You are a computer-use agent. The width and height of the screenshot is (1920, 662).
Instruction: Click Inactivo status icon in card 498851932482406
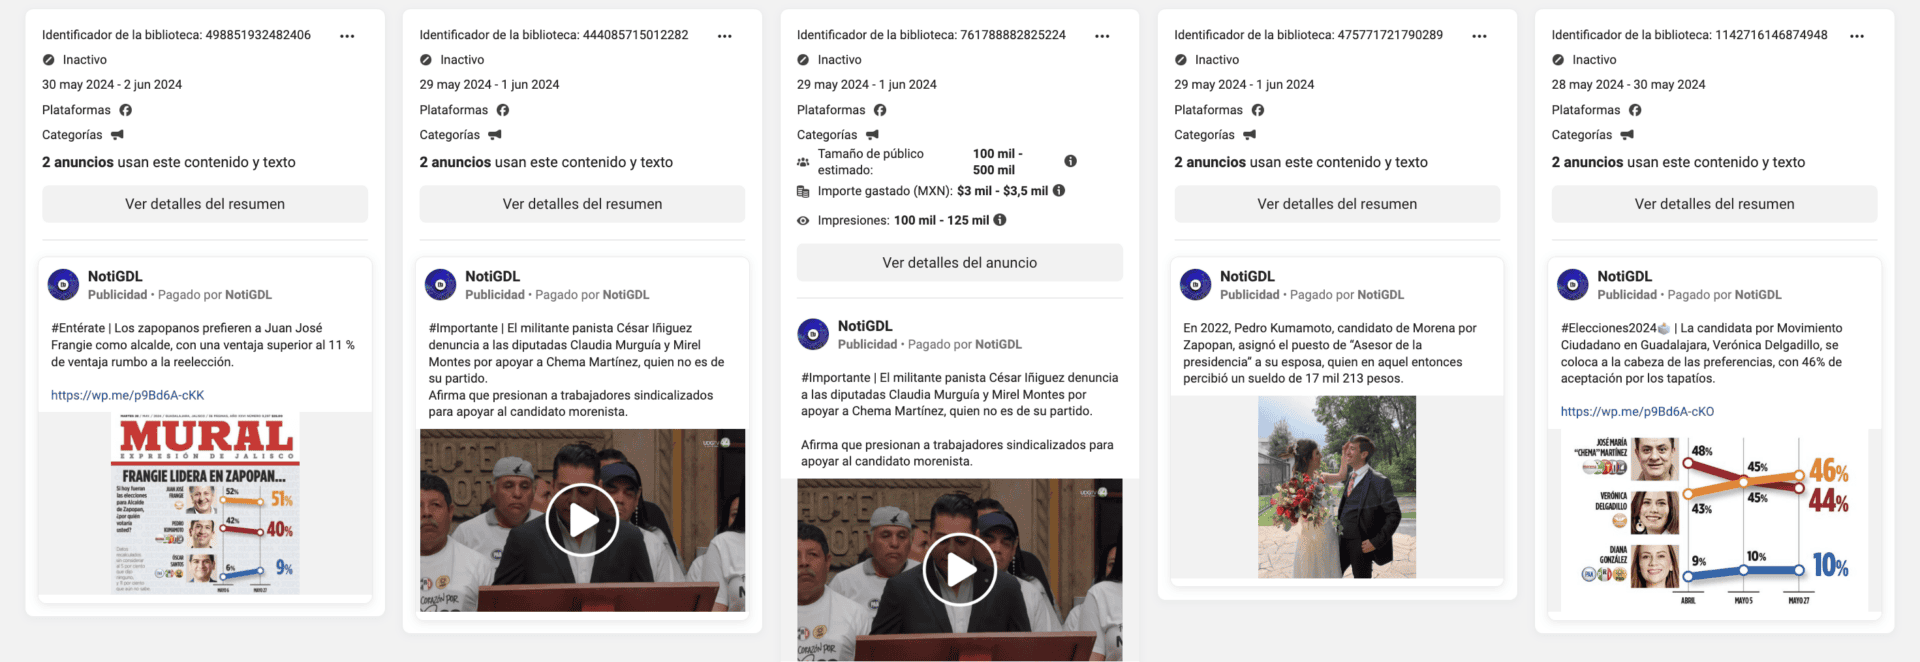[x=48, y=60]
